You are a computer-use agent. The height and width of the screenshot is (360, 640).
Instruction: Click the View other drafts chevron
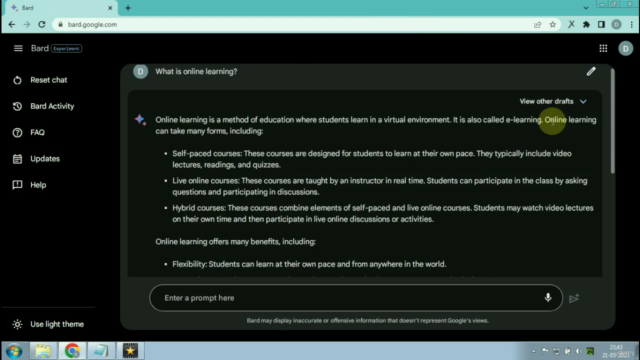(583, 102)
